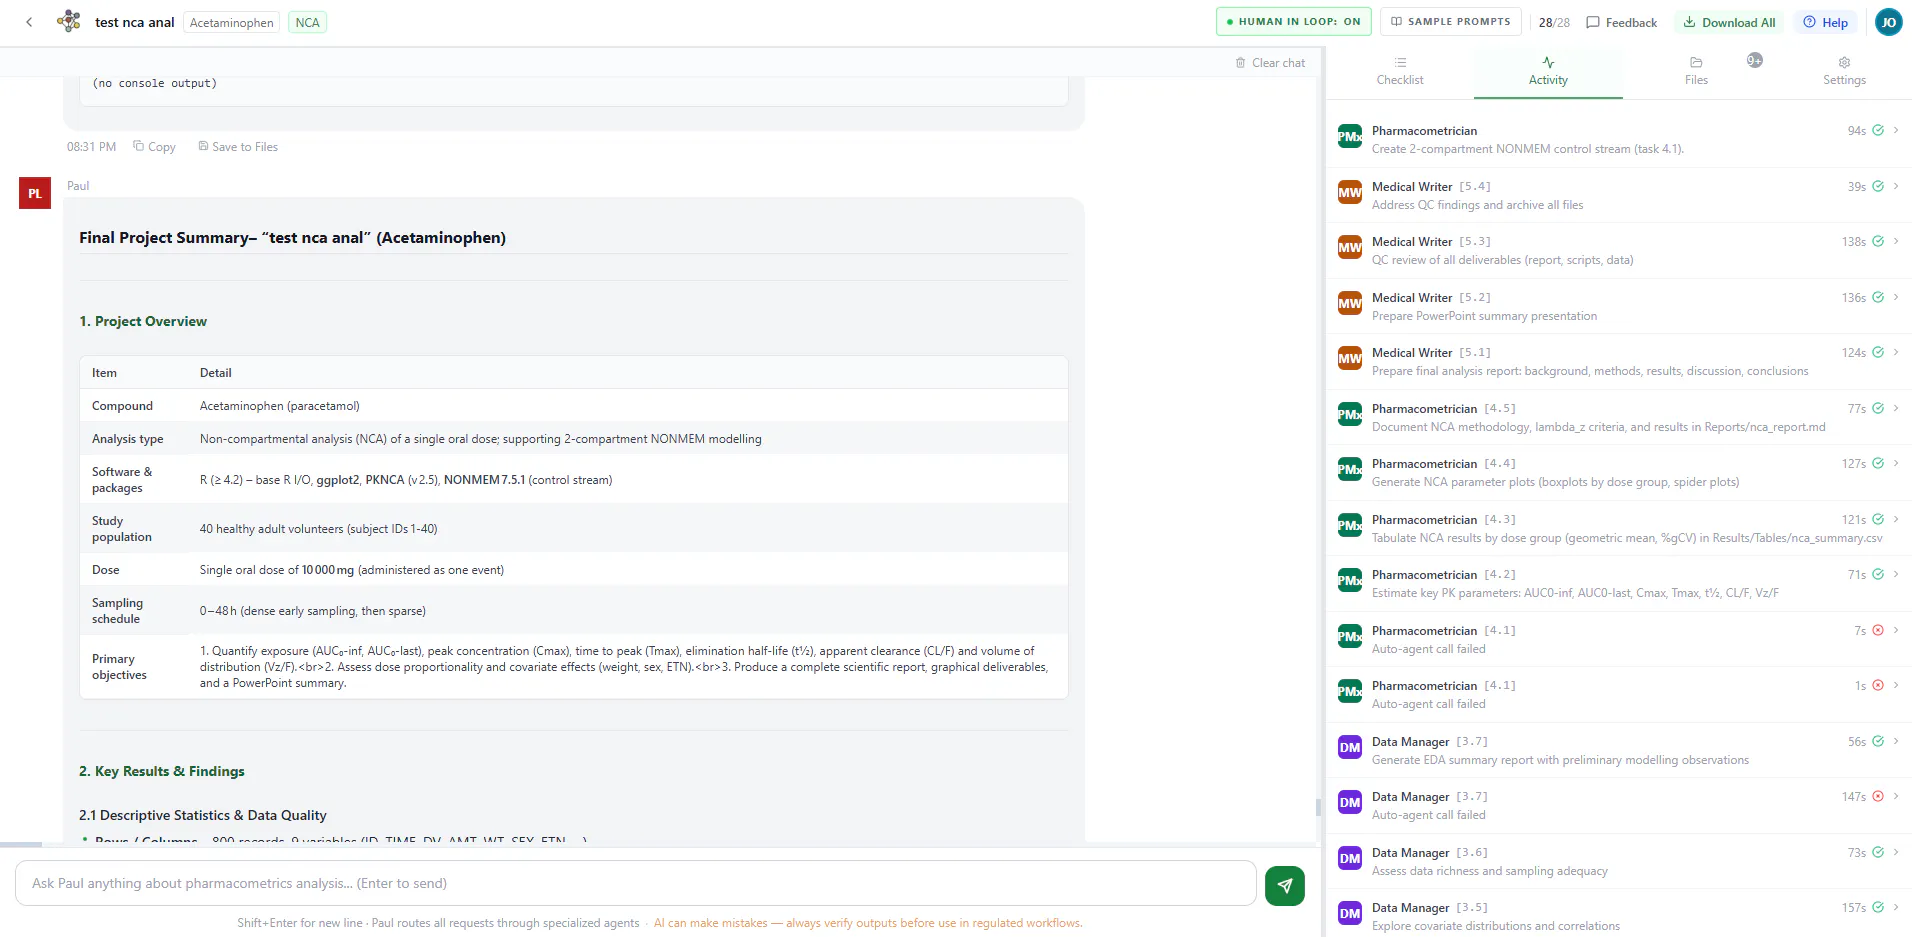Click the failed status icon on 7s Pharmacometrician task

tap(1877, 630)
